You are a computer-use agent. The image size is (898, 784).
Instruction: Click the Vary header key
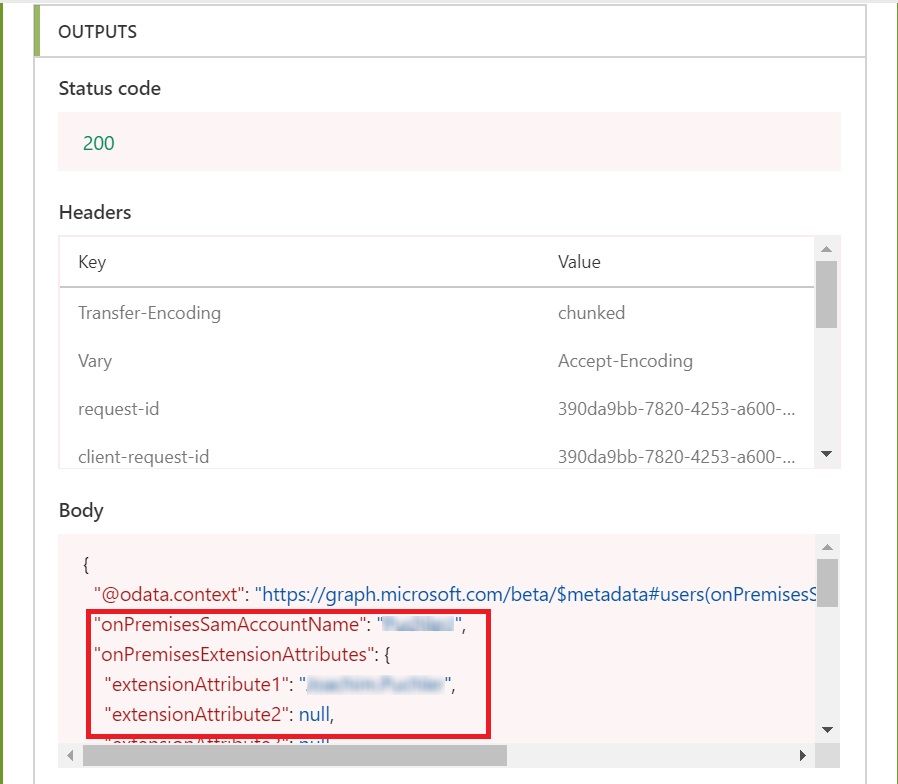(94, 361)
